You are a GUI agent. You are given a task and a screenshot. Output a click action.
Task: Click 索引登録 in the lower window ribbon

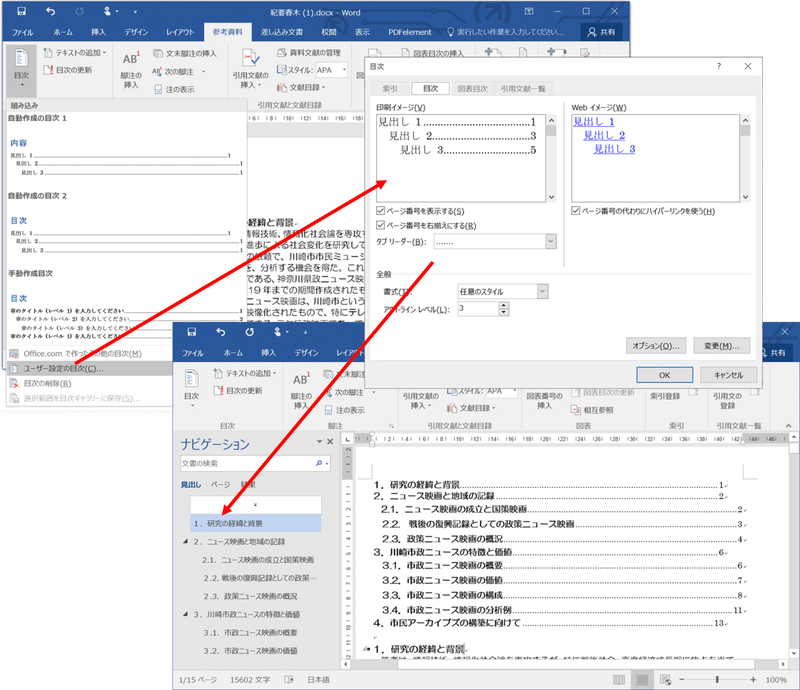665,396
